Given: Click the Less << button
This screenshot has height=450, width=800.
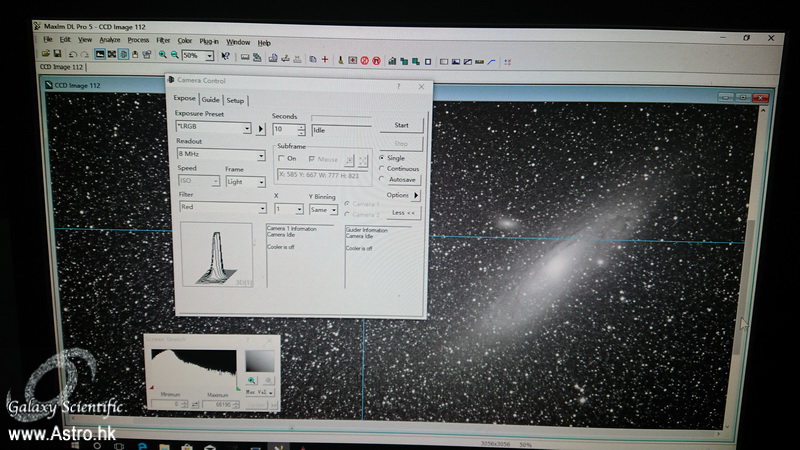Looking at the screenshot, I should [404, 213].
